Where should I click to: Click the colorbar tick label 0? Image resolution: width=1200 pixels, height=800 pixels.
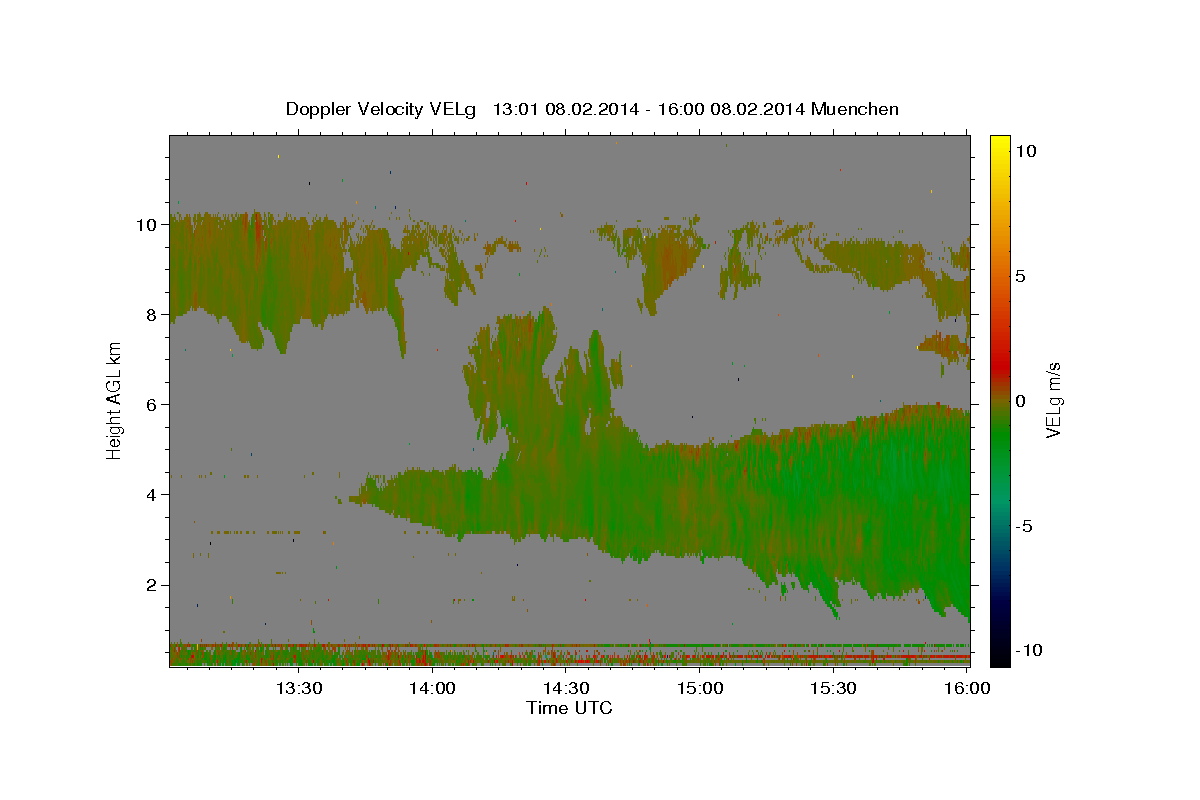(1020, 401)
